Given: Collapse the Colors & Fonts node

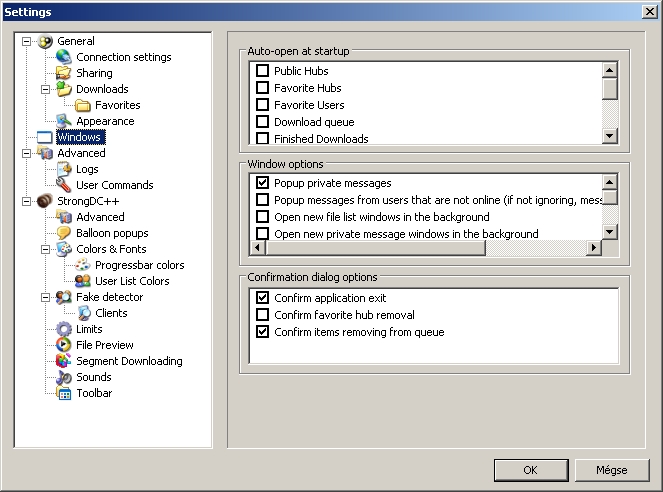Looking at the screenshot, I should click(x=46, y=249).
